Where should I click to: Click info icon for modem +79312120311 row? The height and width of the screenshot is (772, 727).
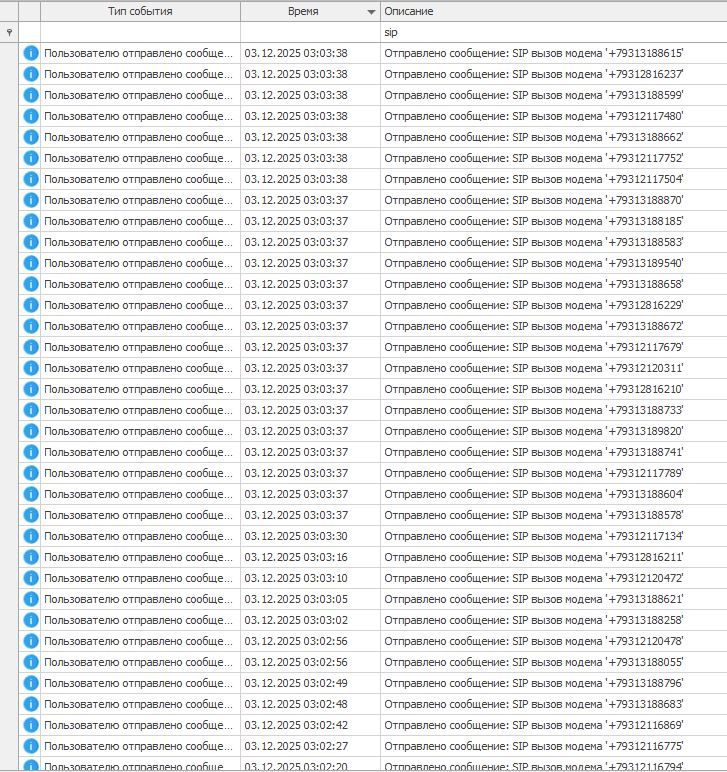30,368
